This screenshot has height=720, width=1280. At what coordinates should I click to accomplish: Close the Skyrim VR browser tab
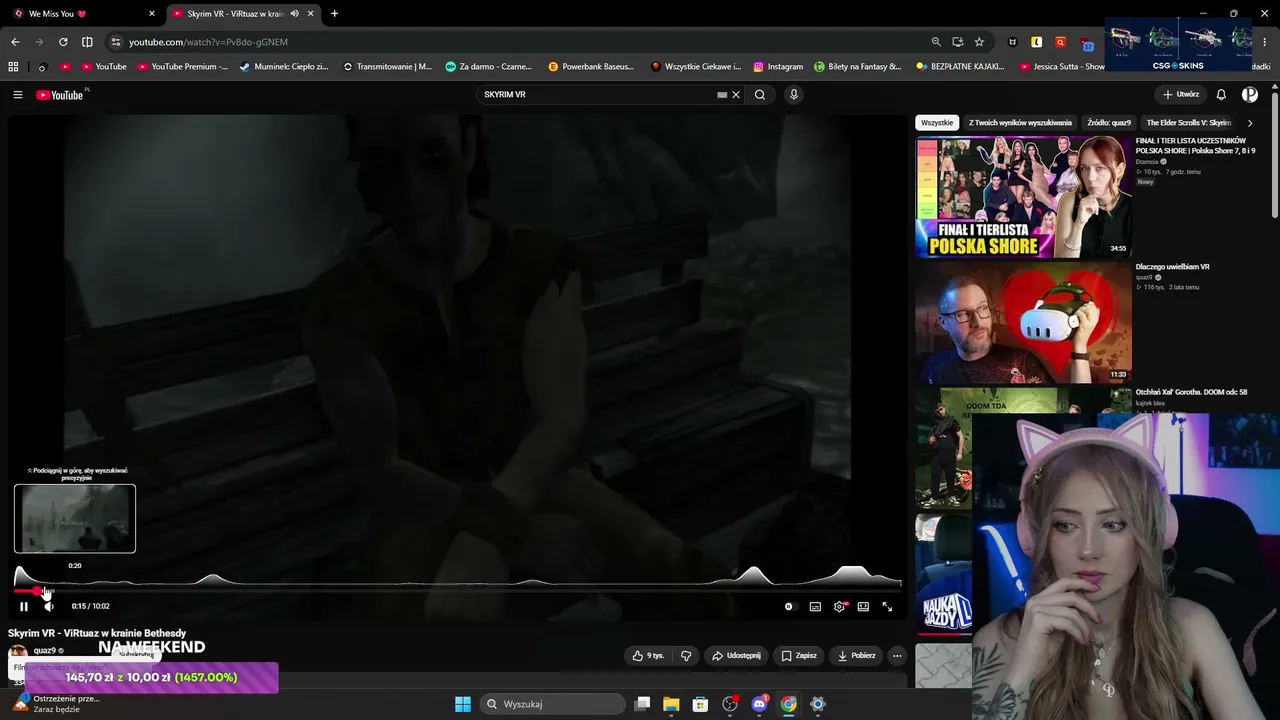click(x=311, y=14)
